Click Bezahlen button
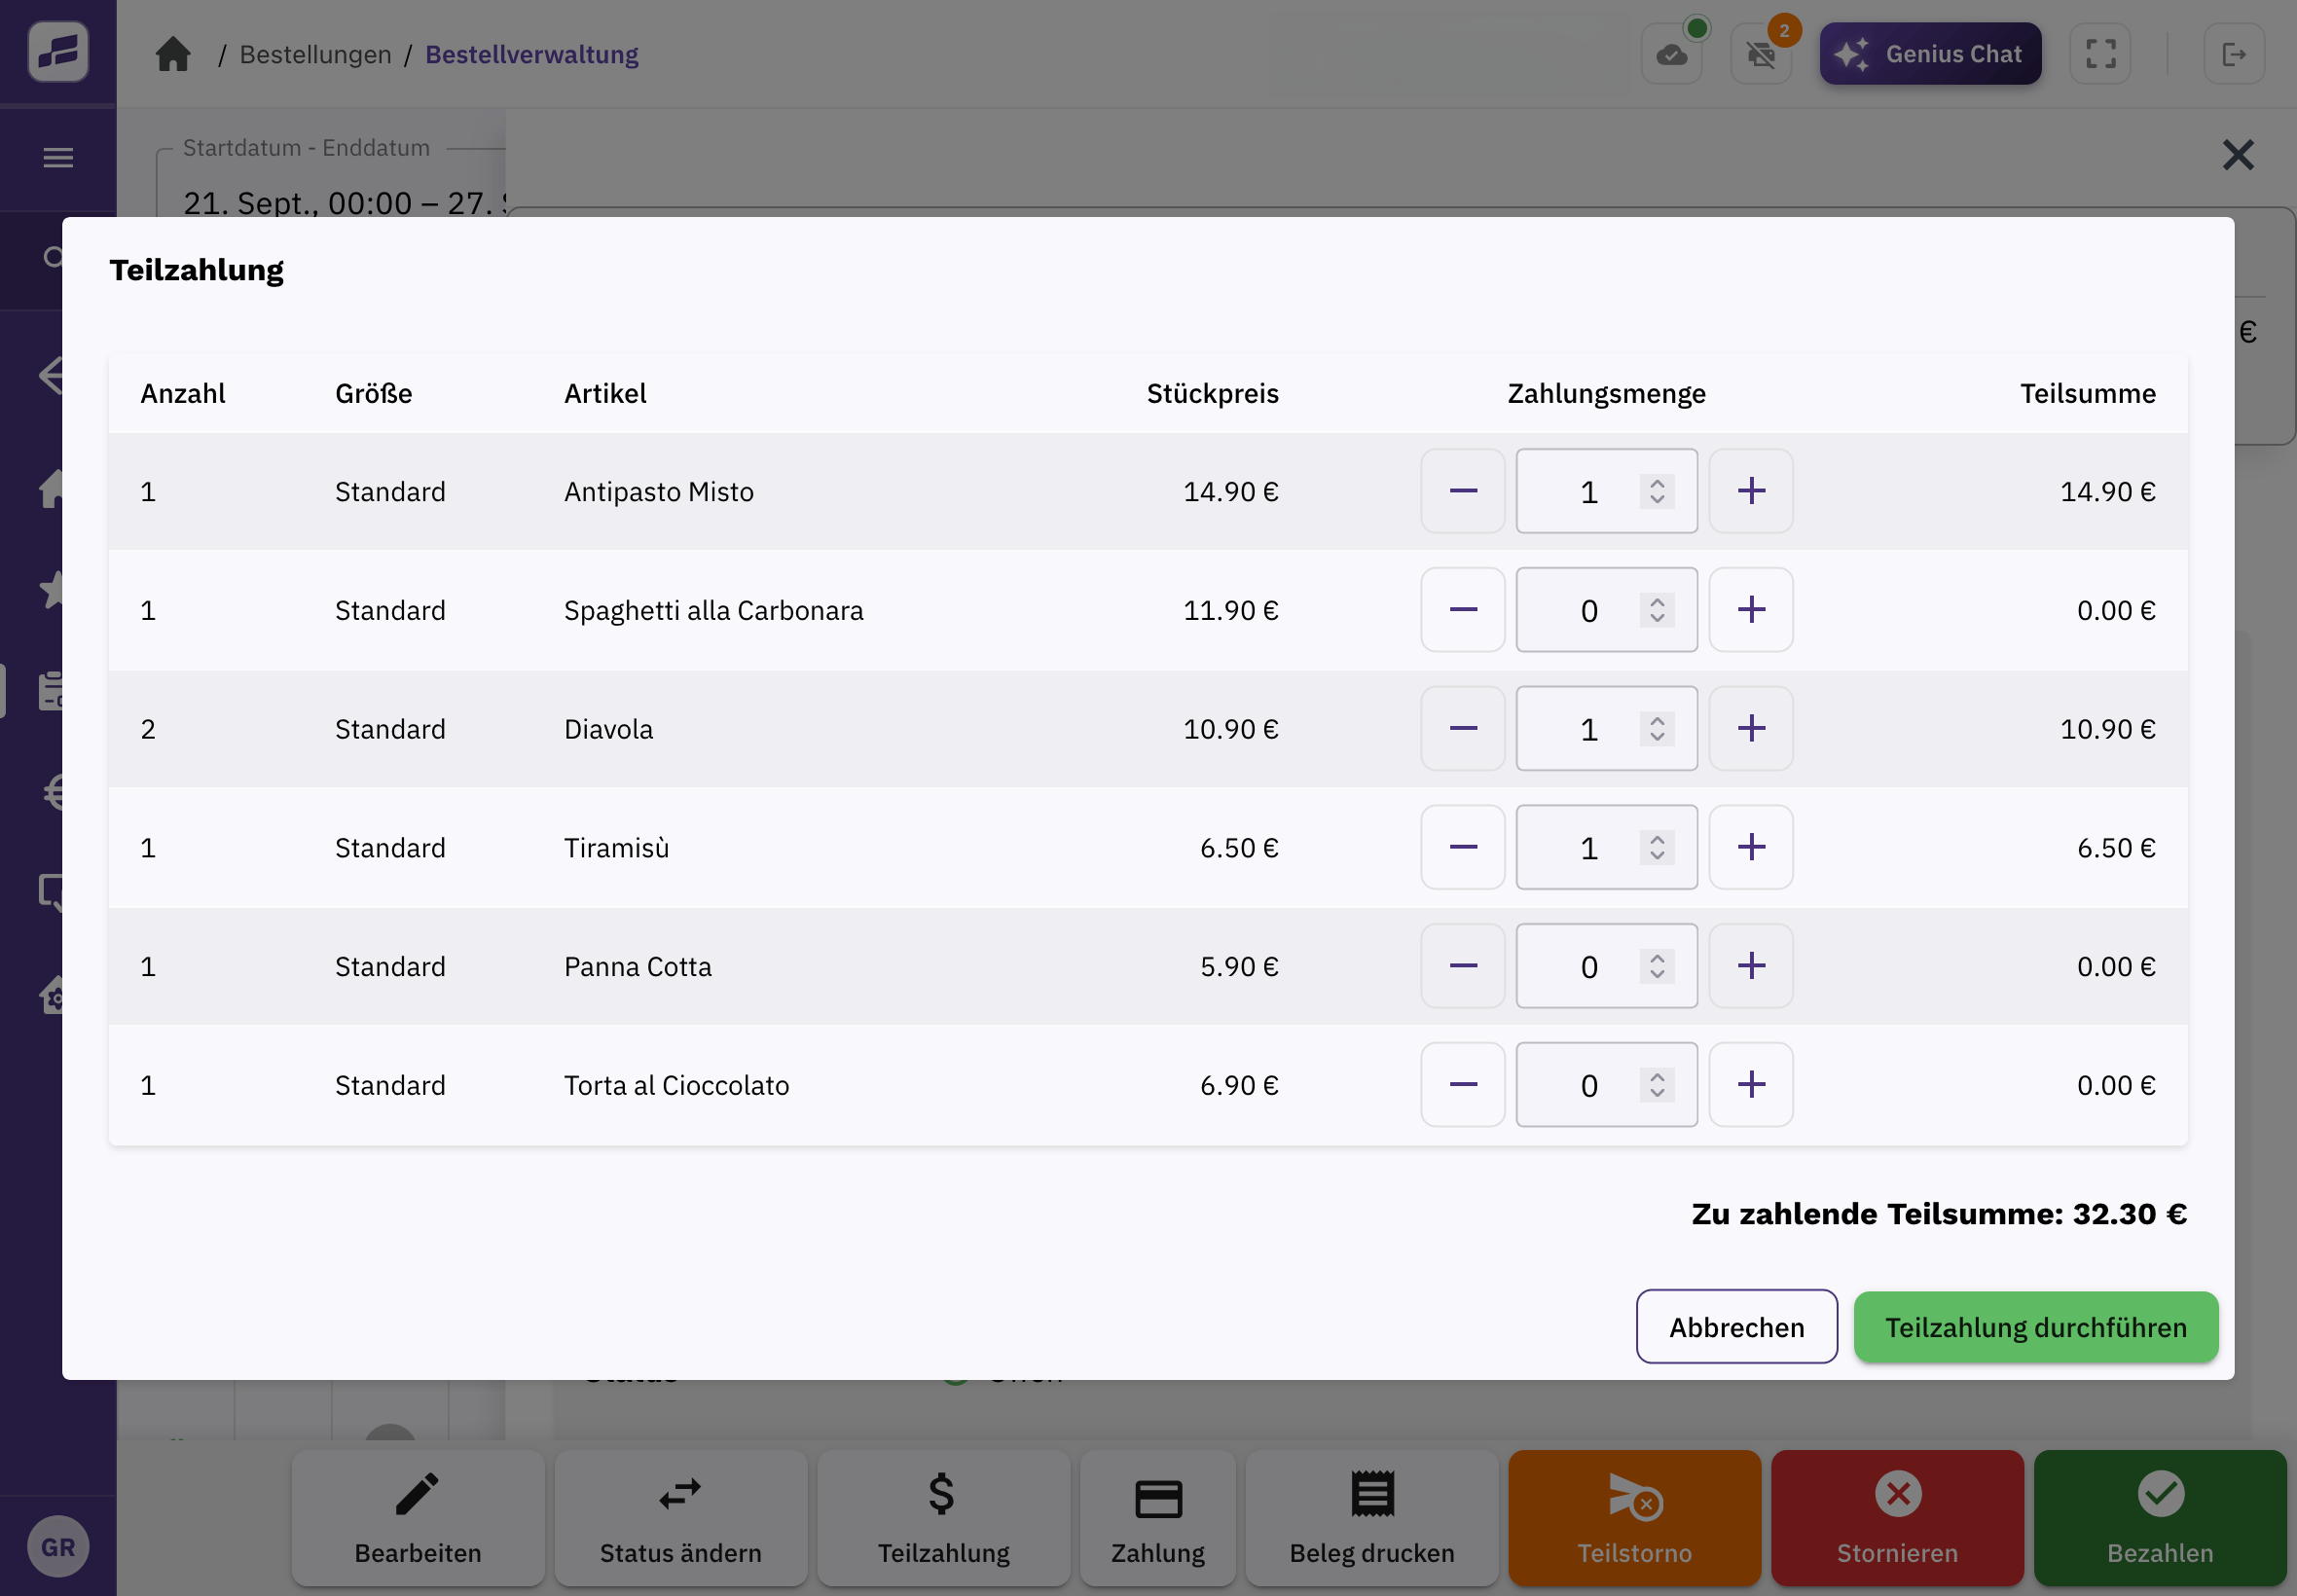The height and width of the screenshot is (1596, 2297). (x=2160, y=1518)
